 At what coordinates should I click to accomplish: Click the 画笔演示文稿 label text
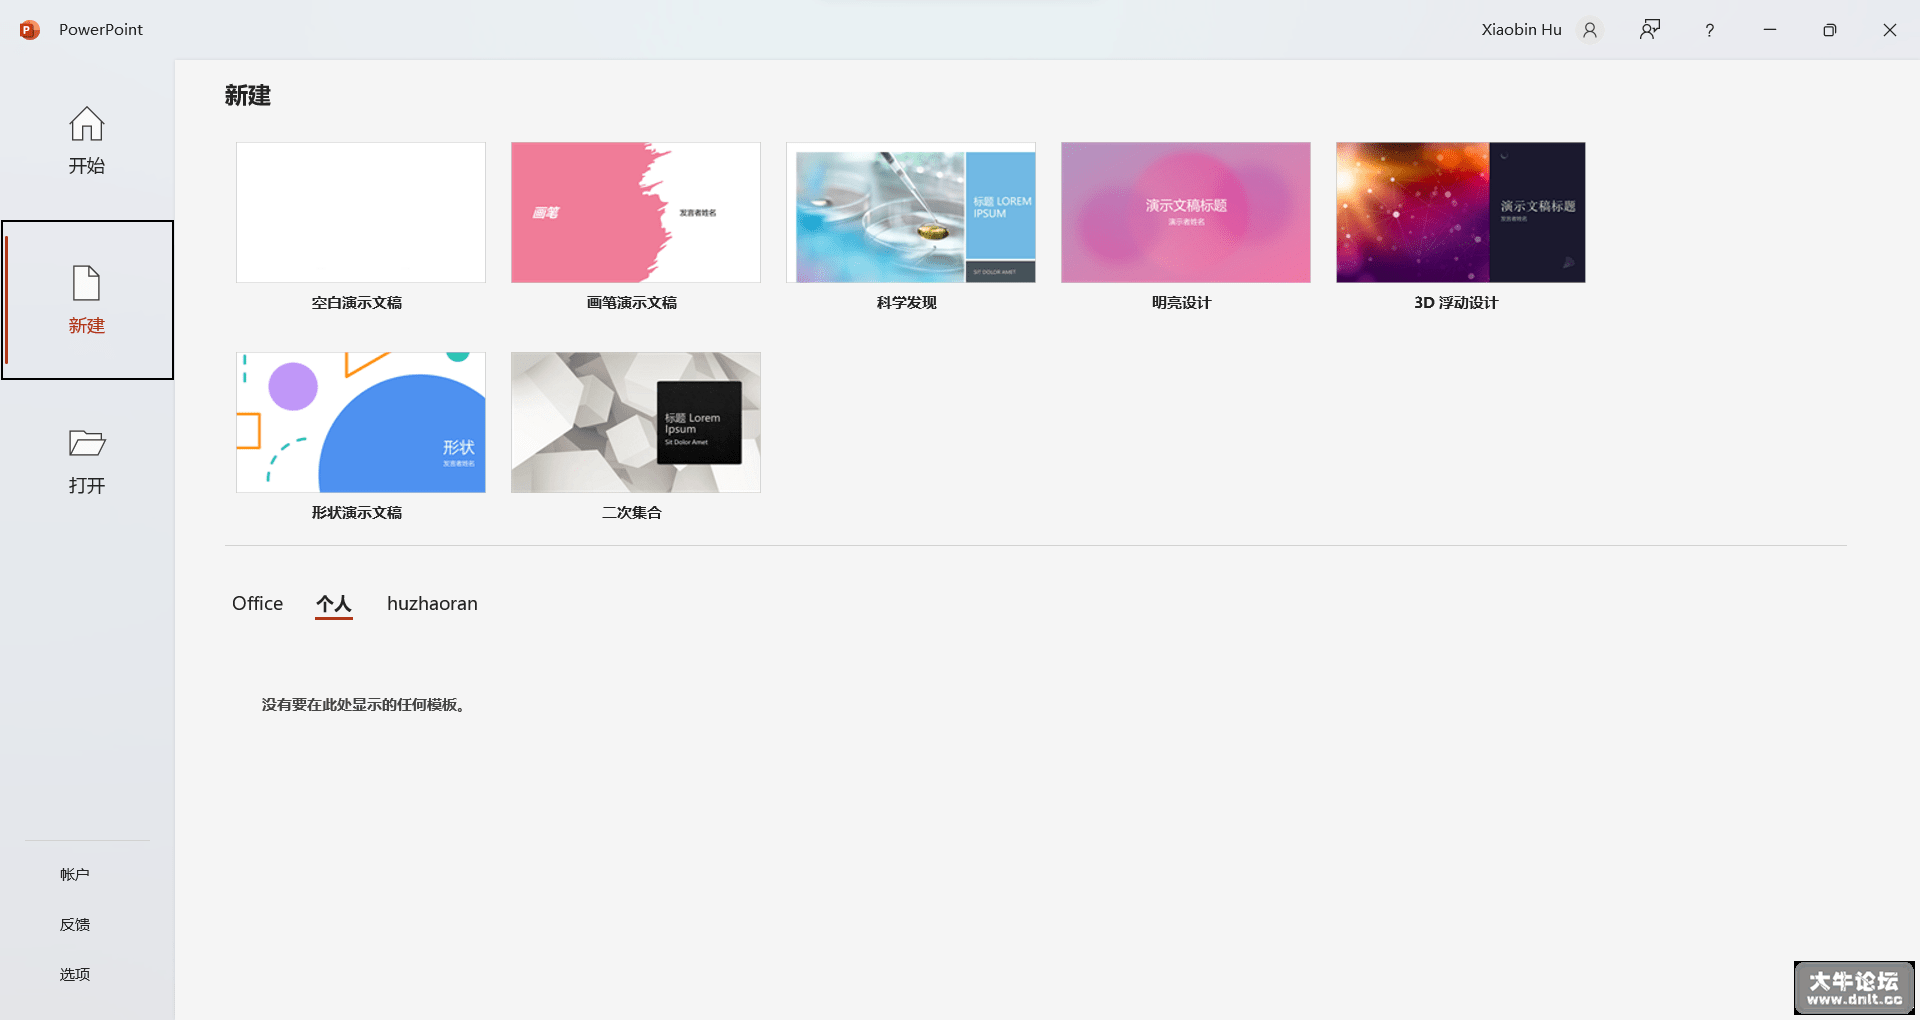pos(632,303)
